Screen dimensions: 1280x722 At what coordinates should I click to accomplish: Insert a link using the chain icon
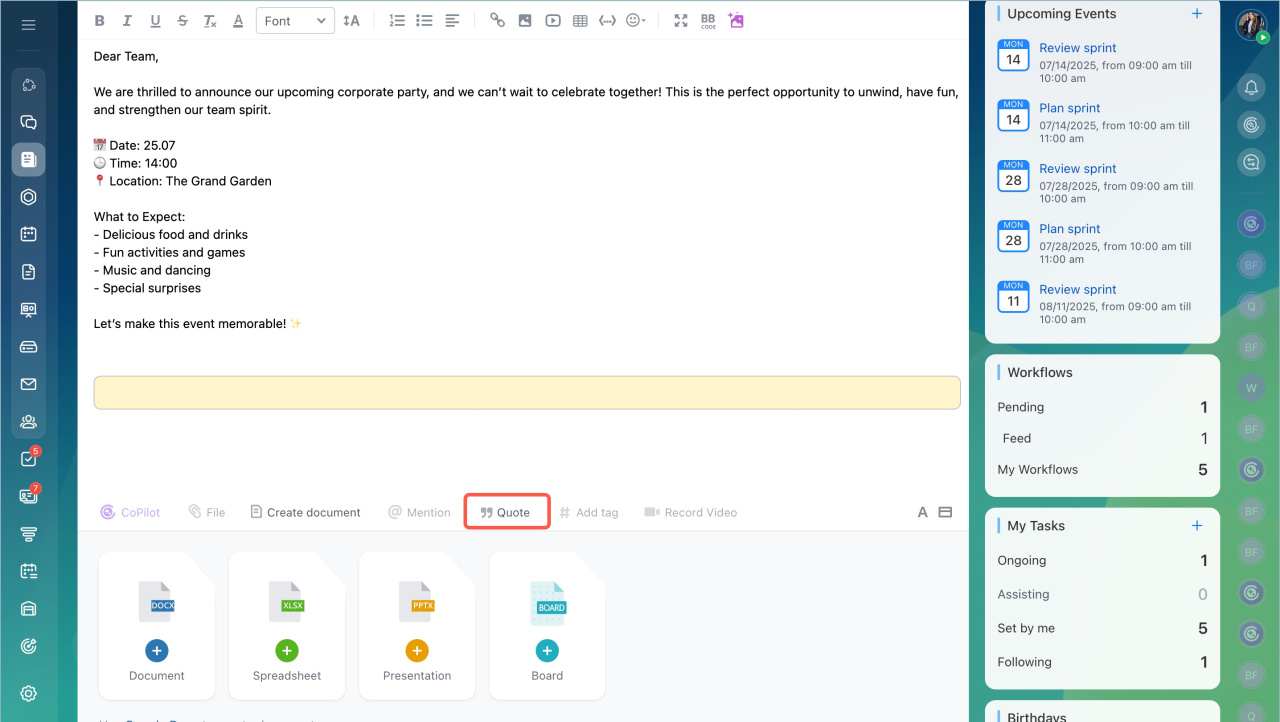coord(497,21)
